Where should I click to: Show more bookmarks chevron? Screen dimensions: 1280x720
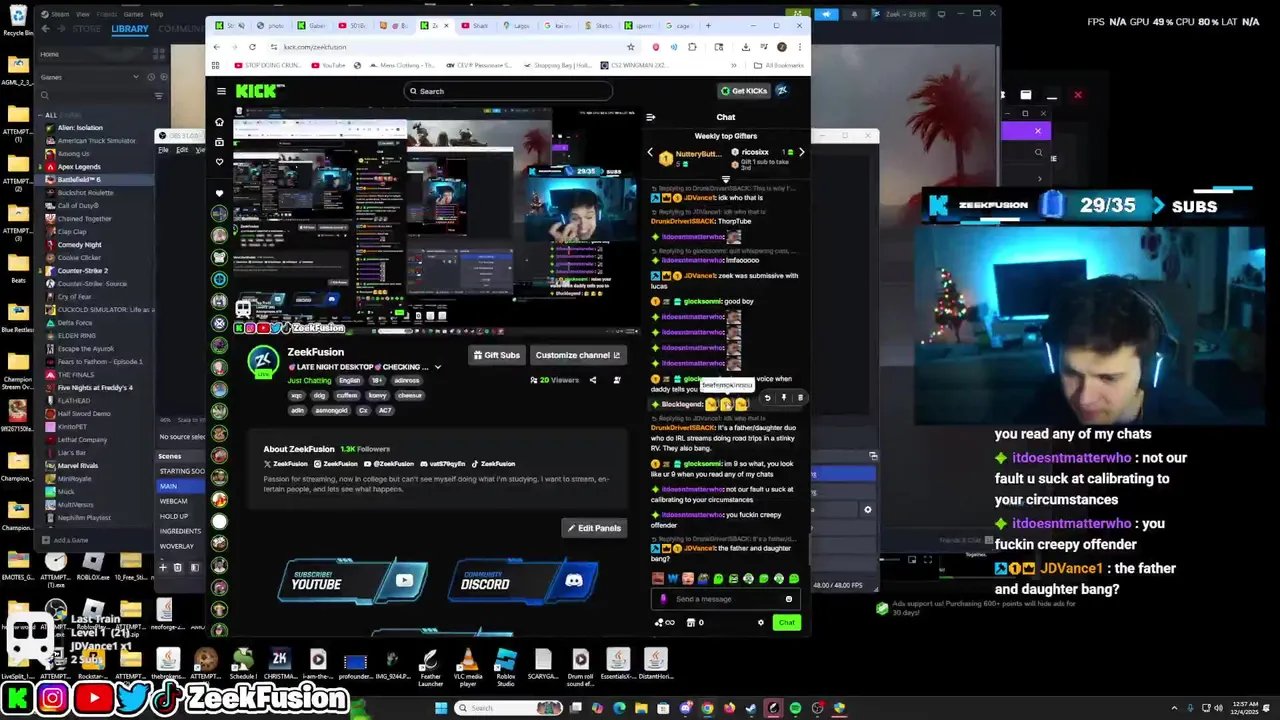pos(734,65)
